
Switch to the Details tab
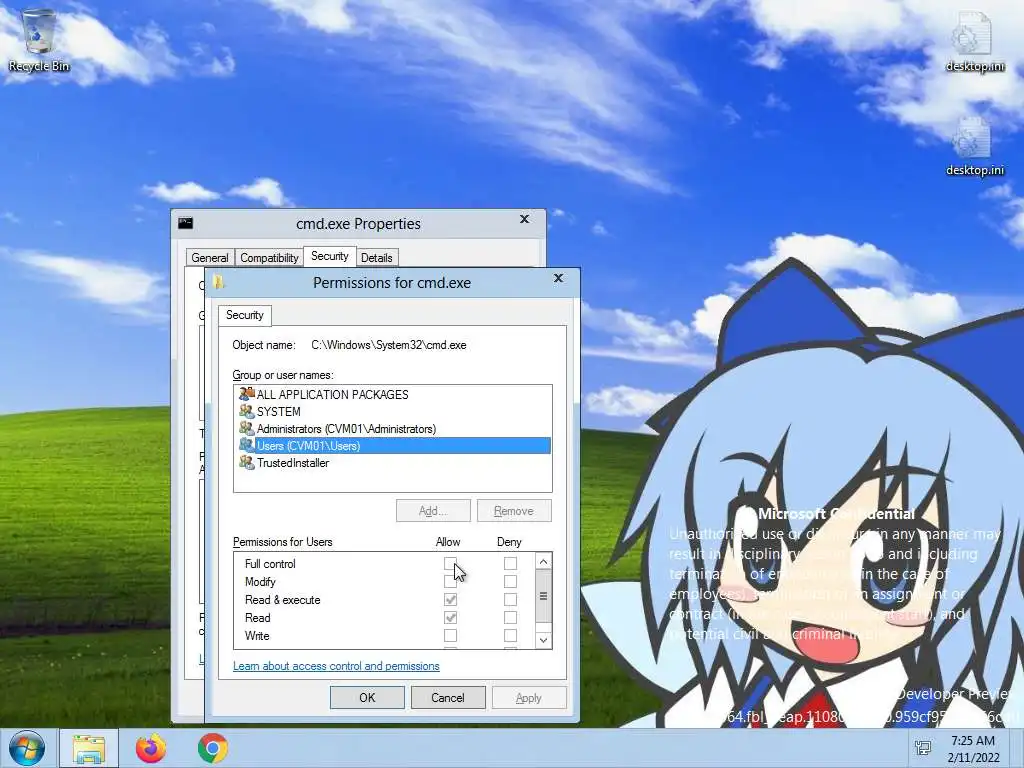point(377,257)
